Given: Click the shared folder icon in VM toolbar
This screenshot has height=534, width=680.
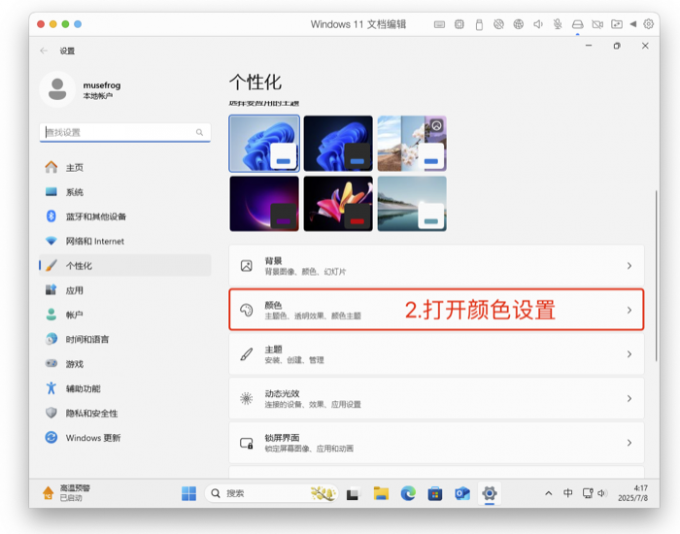Looking at the screenshot, I should (617, 24).
